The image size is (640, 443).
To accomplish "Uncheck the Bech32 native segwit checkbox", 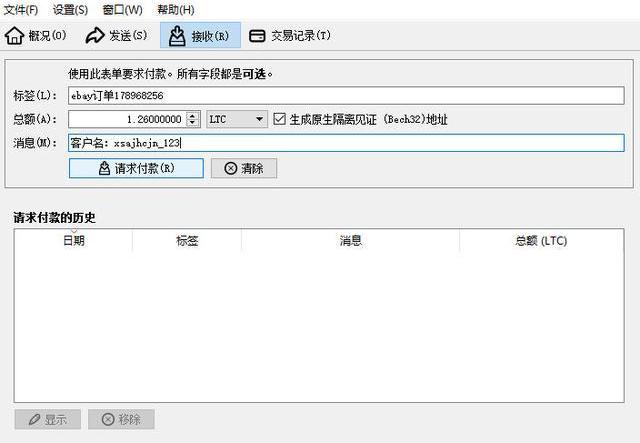I will click(280, 119).
